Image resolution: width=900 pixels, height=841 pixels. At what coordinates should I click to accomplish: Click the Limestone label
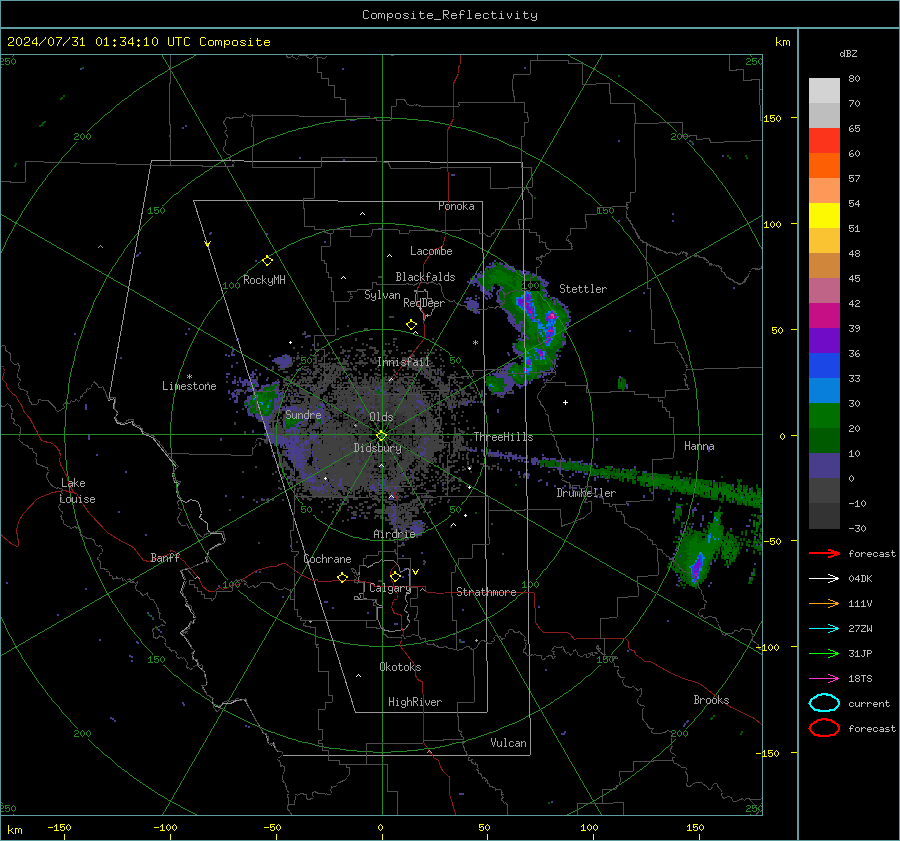(x=189, y=386)
